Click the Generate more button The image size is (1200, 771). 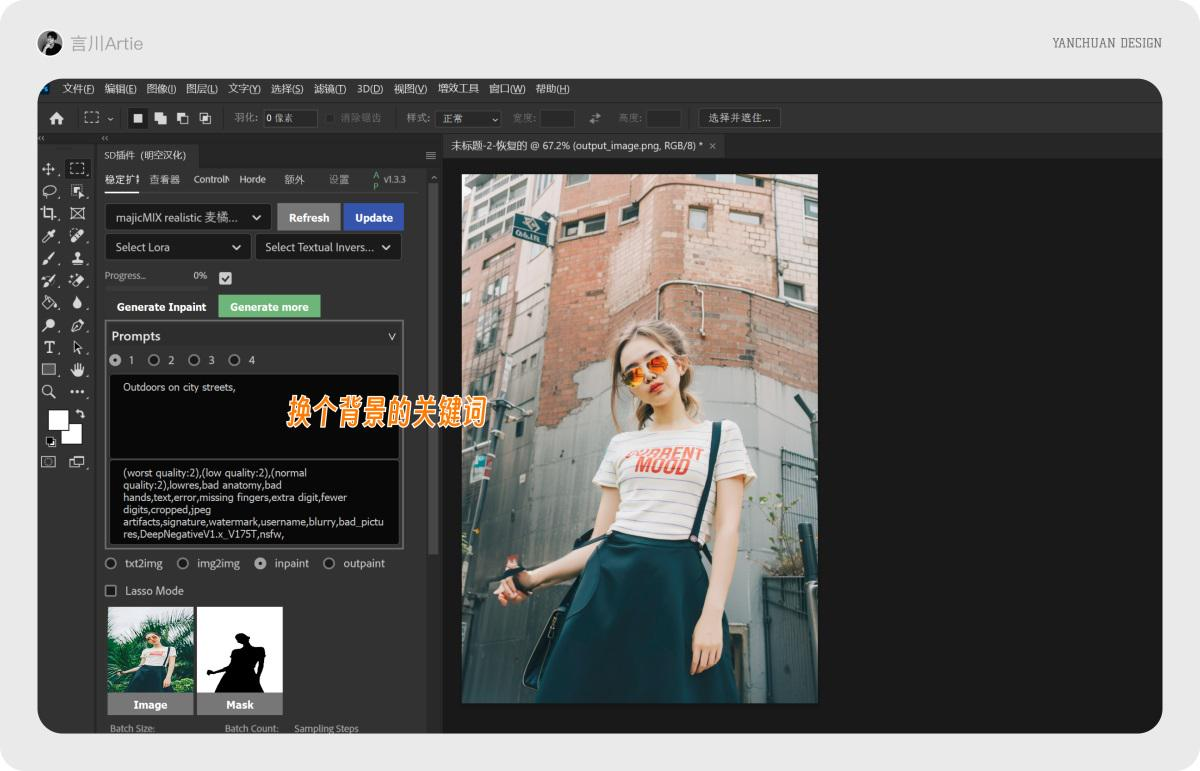(x=268, y=306)
